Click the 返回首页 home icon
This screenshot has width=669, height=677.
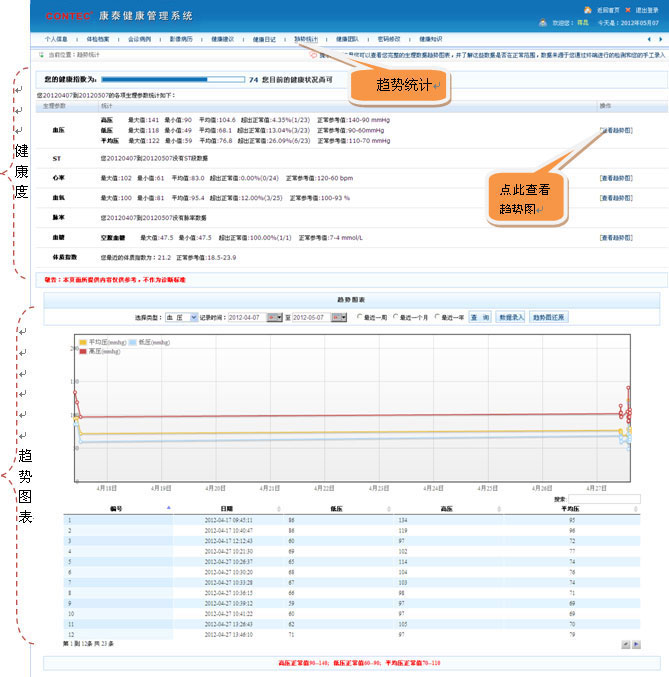click(589, 9)
